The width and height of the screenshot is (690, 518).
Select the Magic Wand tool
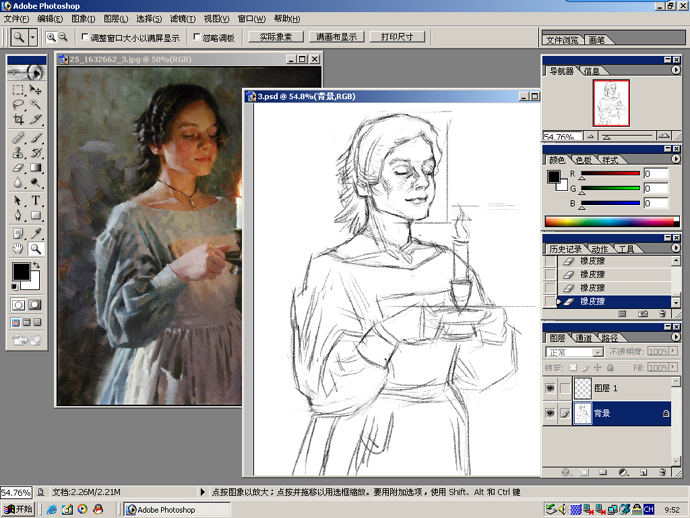click(x=36, y=104)
